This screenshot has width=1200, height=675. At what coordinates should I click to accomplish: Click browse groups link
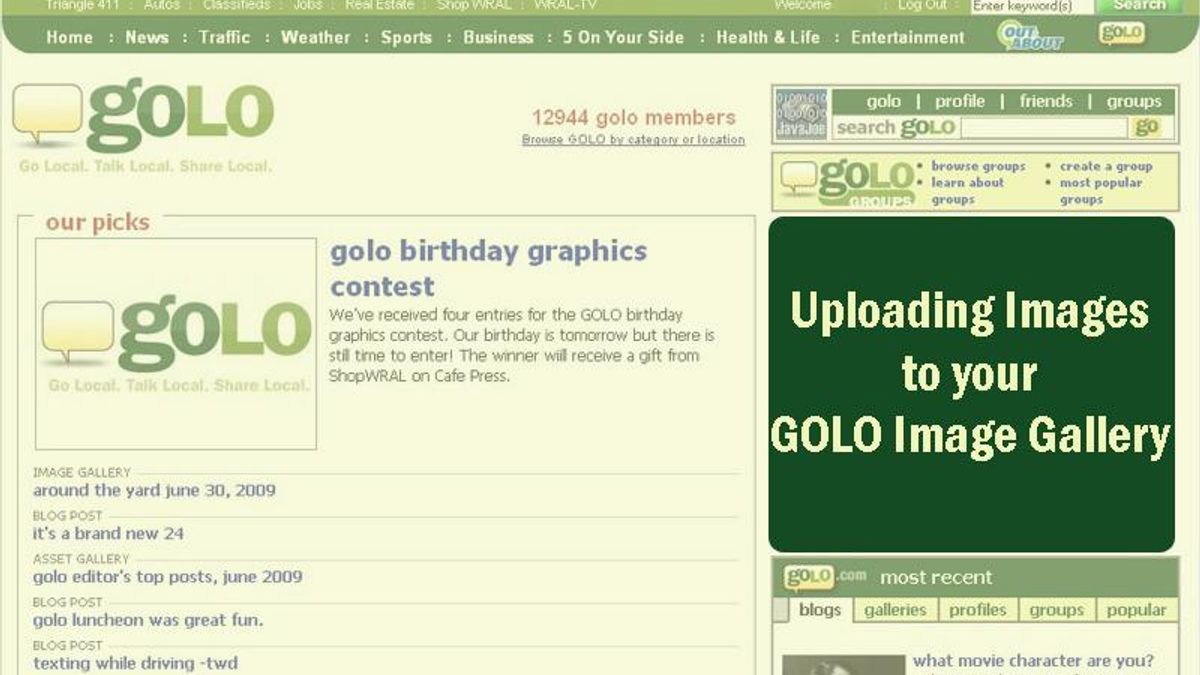[x=978, y=166]
